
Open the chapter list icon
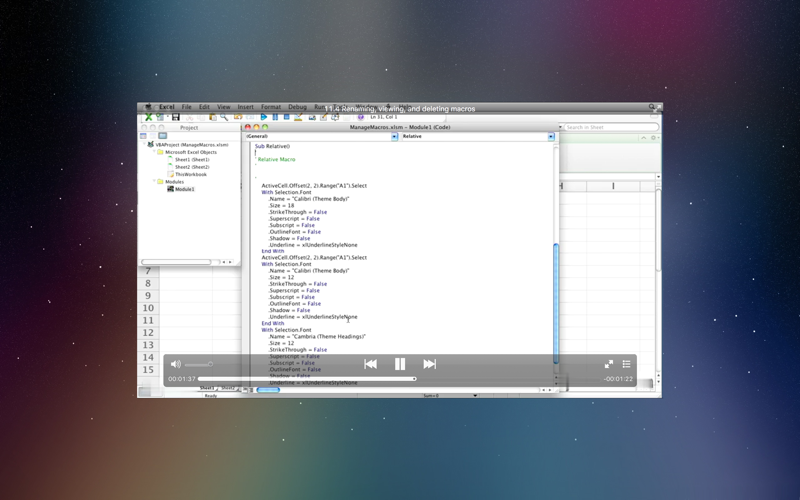pyautogui.click(x=627, y=364)
